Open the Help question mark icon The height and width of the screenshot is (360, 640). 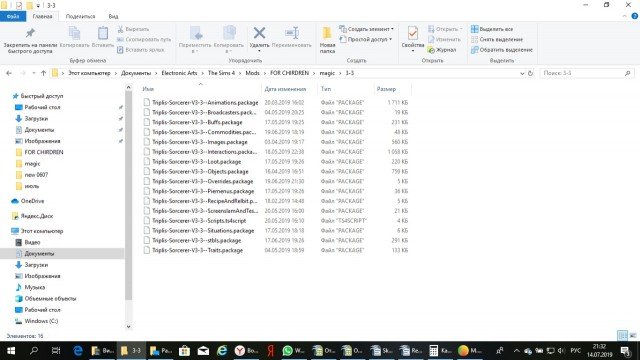(x=634, y=16)
